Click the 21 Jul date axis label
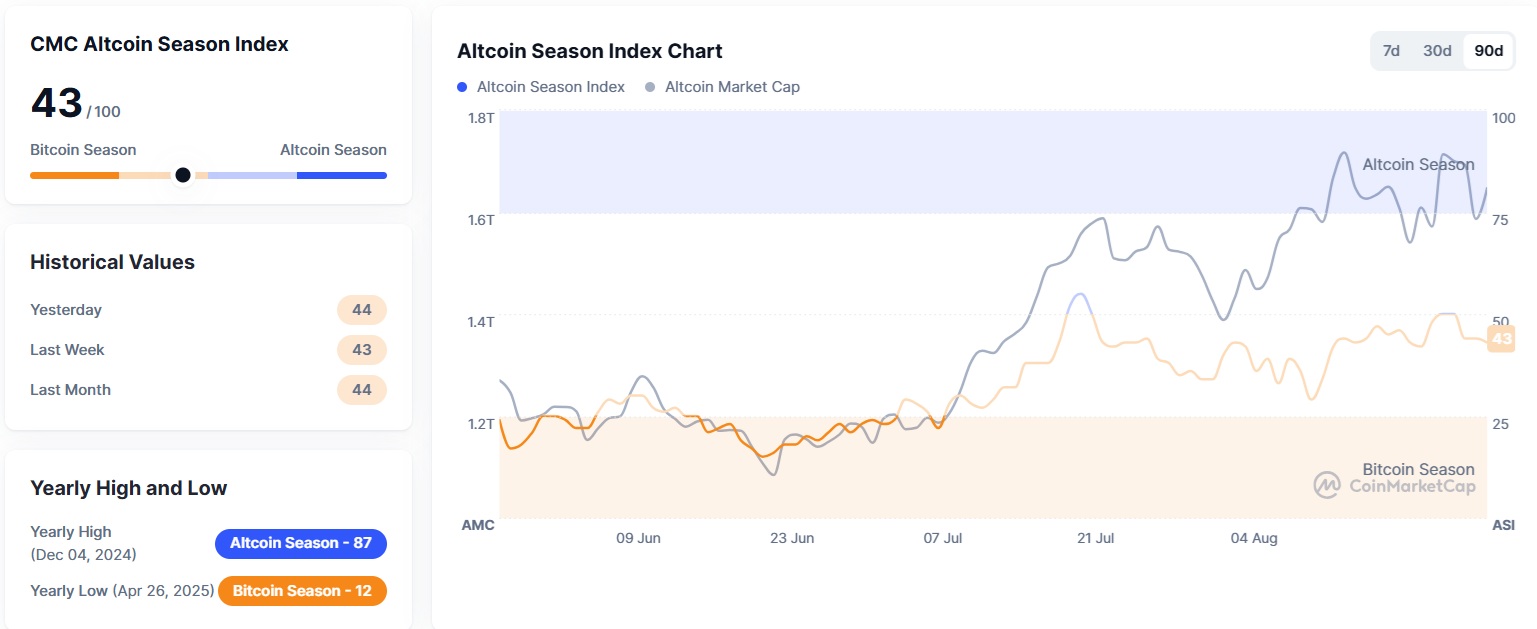Screen dimensions: 1537x629 pos(1096,538)
